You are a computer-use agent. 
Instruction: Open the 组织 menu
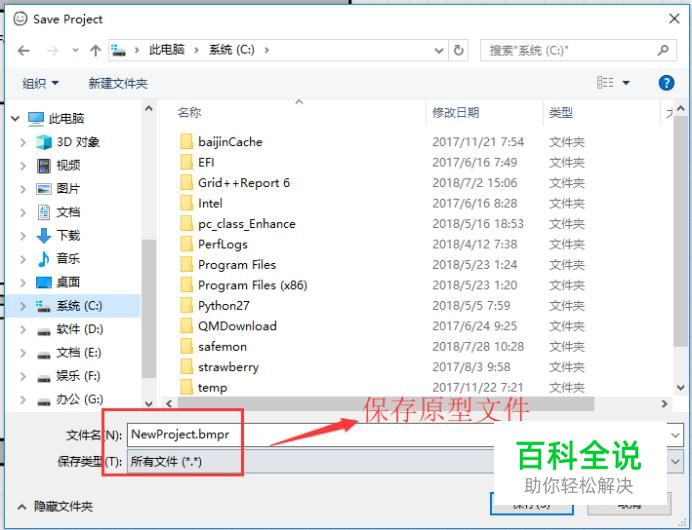pyautogui.click(x=40, y=83)
